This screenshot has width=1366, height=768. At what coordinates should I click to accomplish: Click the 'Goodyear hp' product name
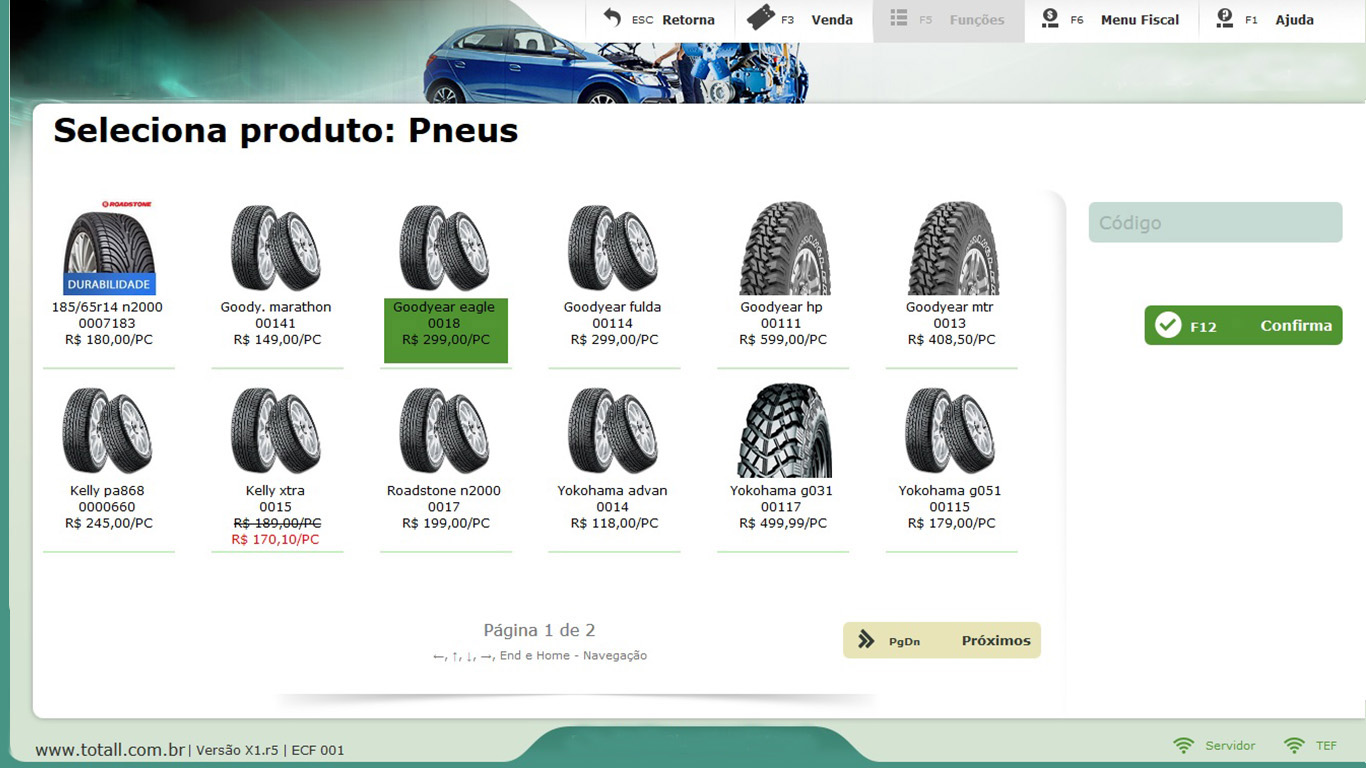tap(781, 307)
